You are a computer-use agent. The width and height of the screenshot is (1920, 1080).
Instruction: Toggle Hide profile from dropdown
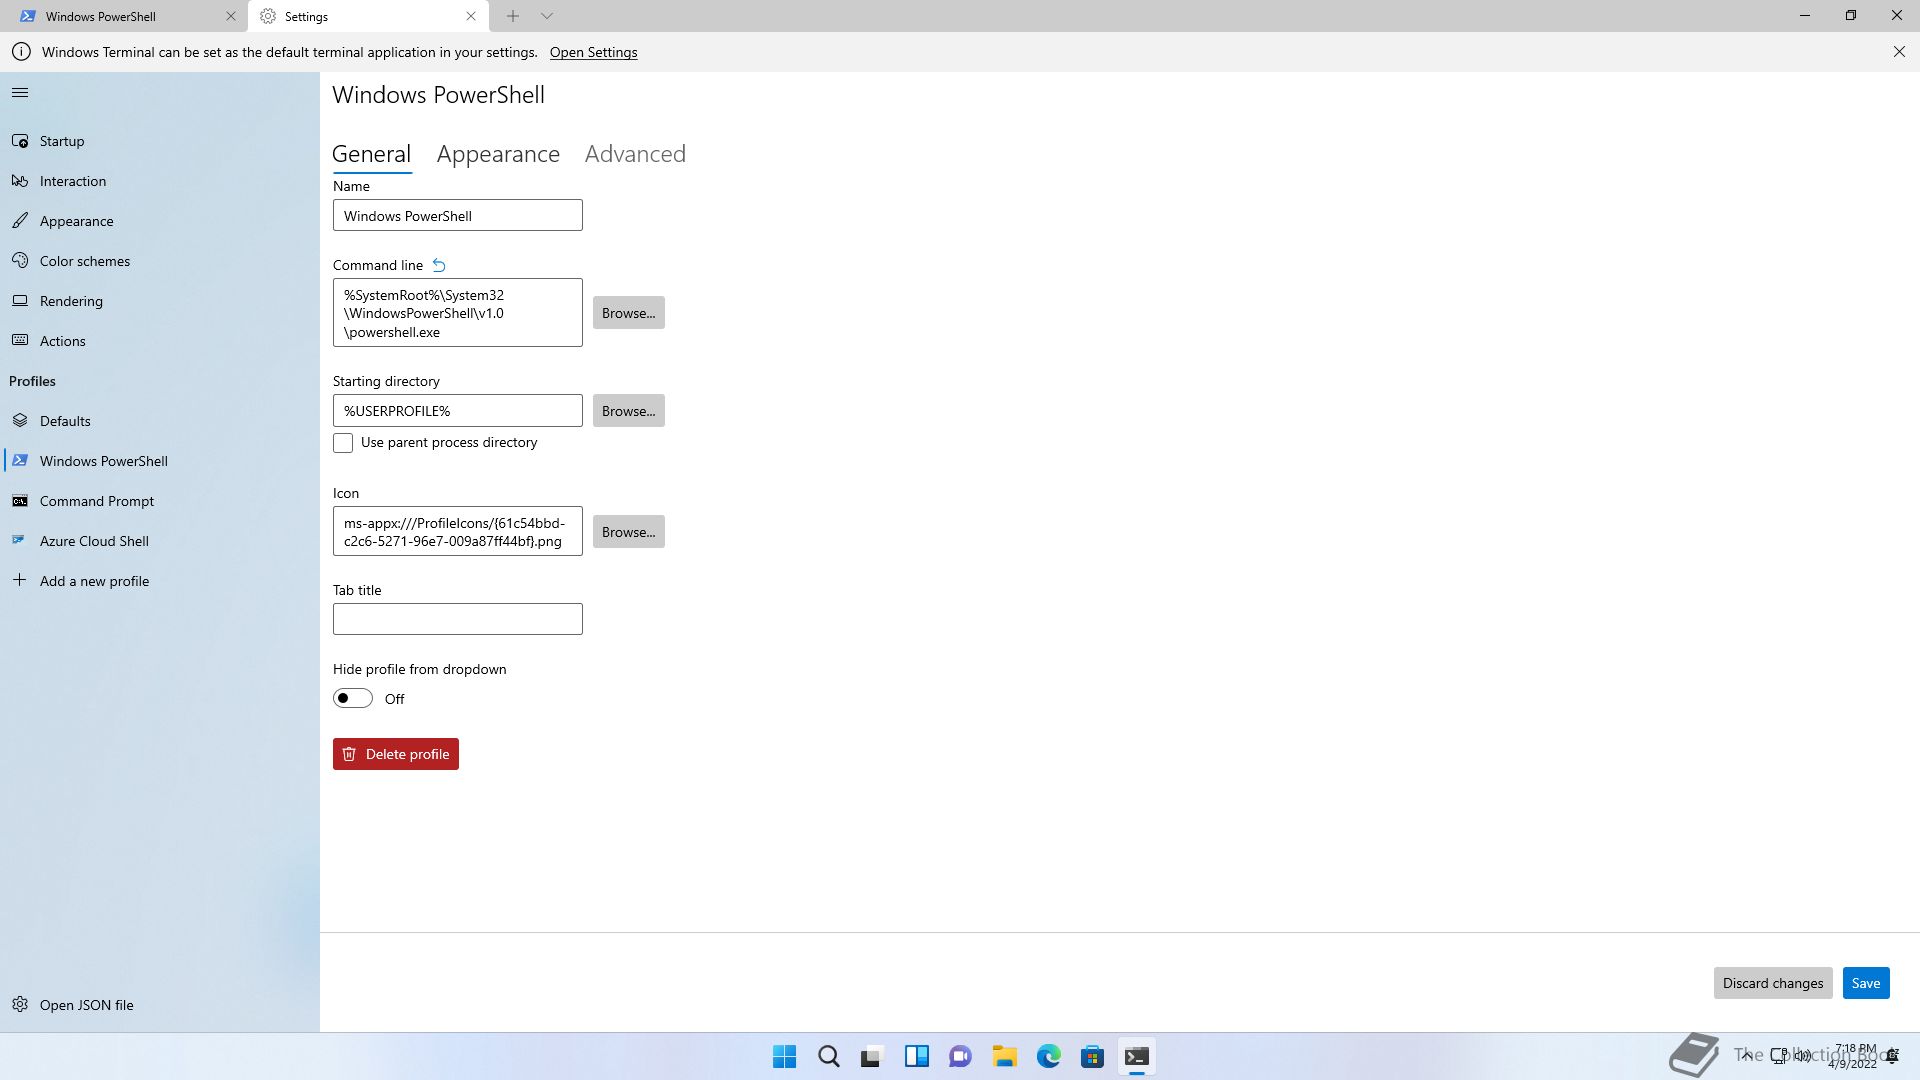click(353, 698)
